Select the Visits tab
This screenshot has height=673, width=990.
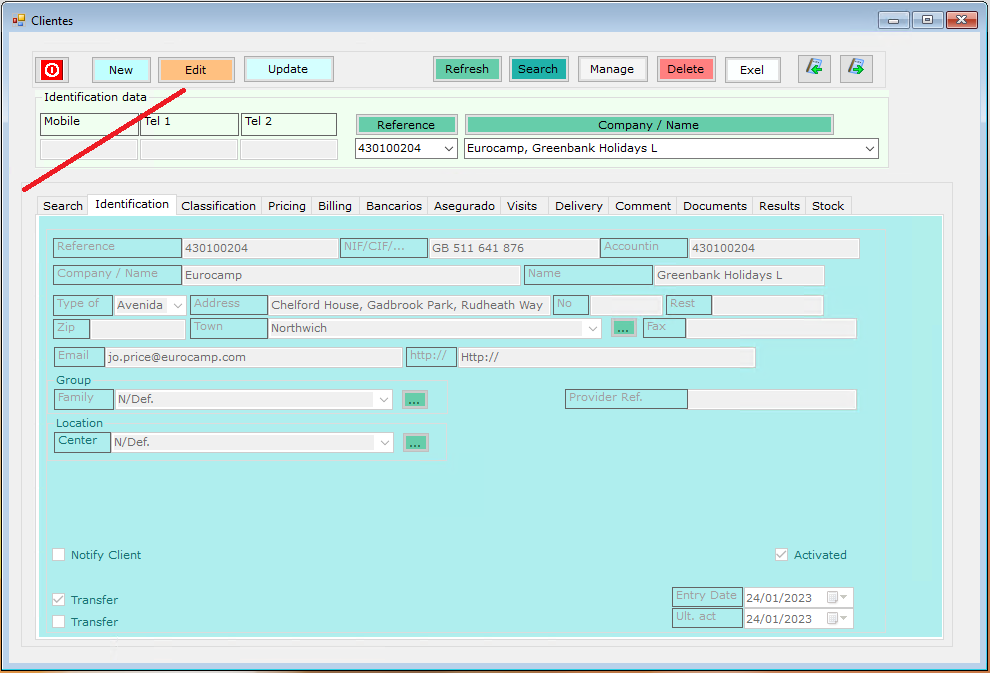coord(522,206)
